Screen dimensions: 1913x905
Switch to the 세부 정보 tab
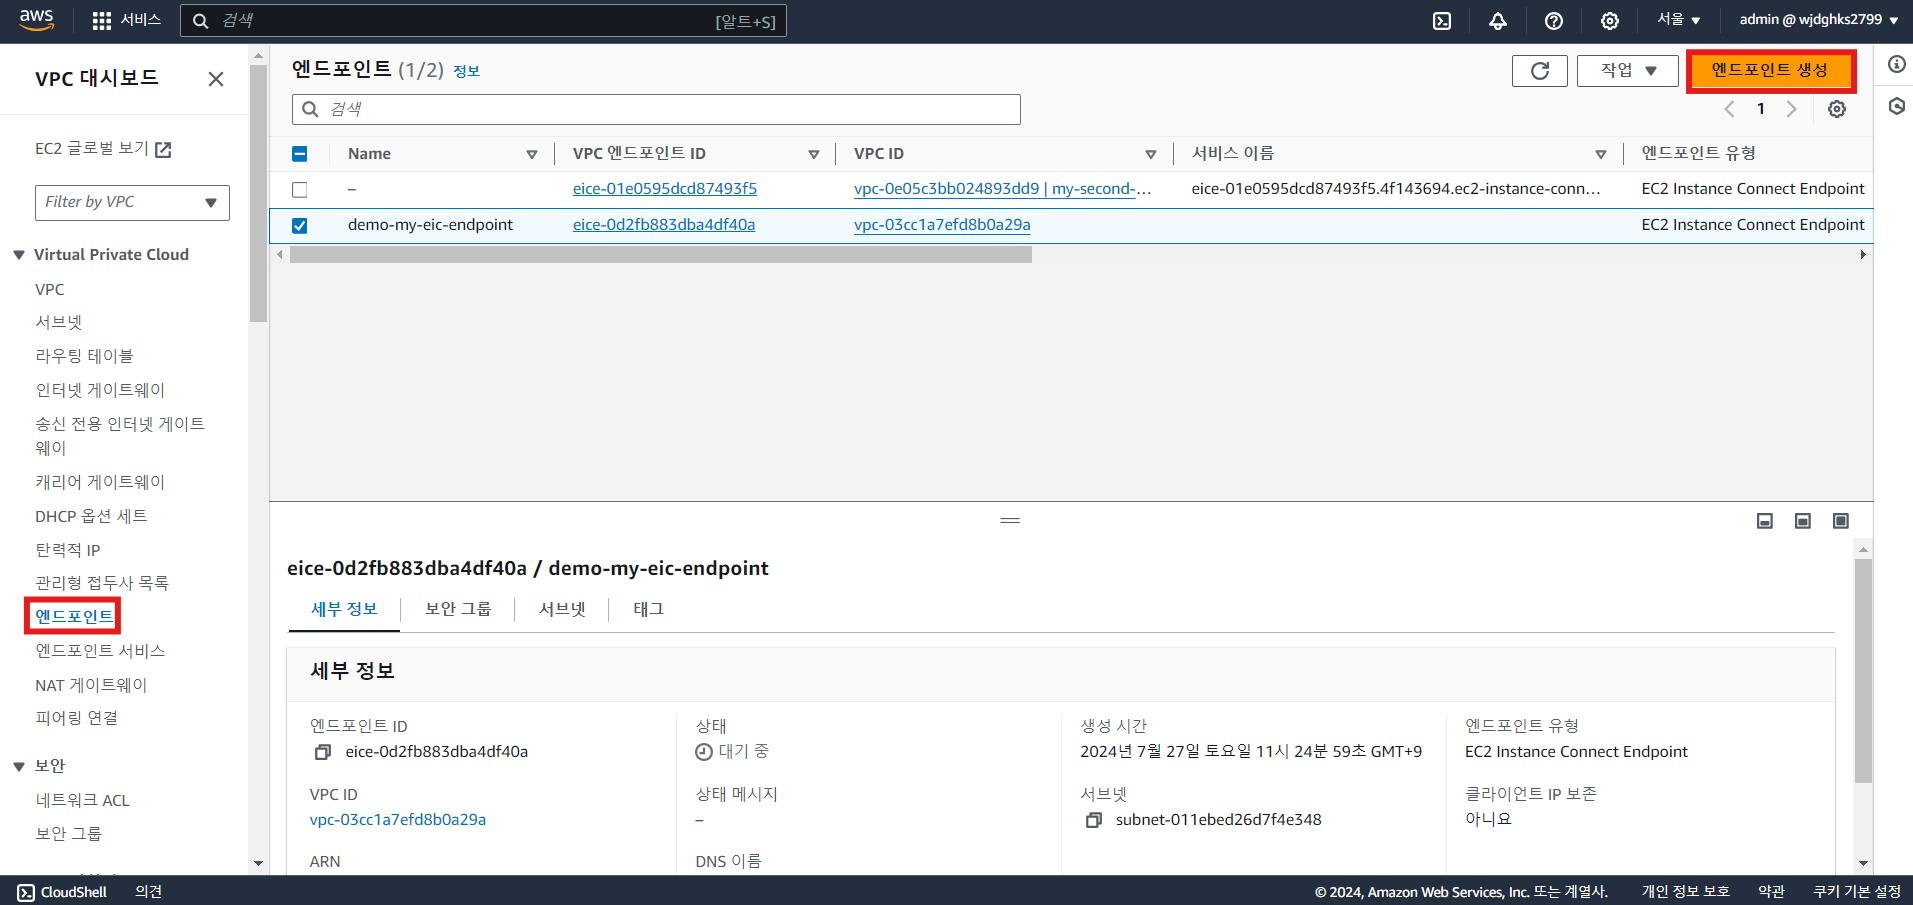(x=344, y=610)
